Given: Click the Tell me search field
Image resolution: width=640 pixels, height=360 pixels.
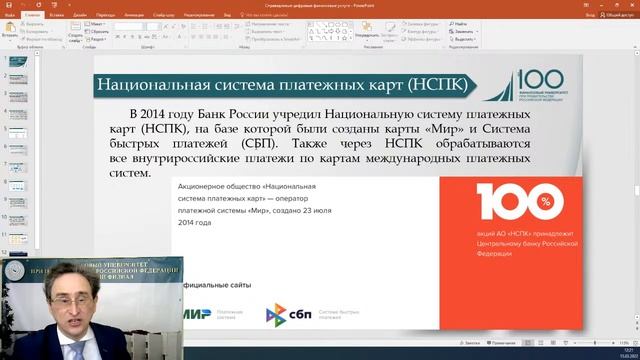Looking at the screenshot, I should coord(264,15).
